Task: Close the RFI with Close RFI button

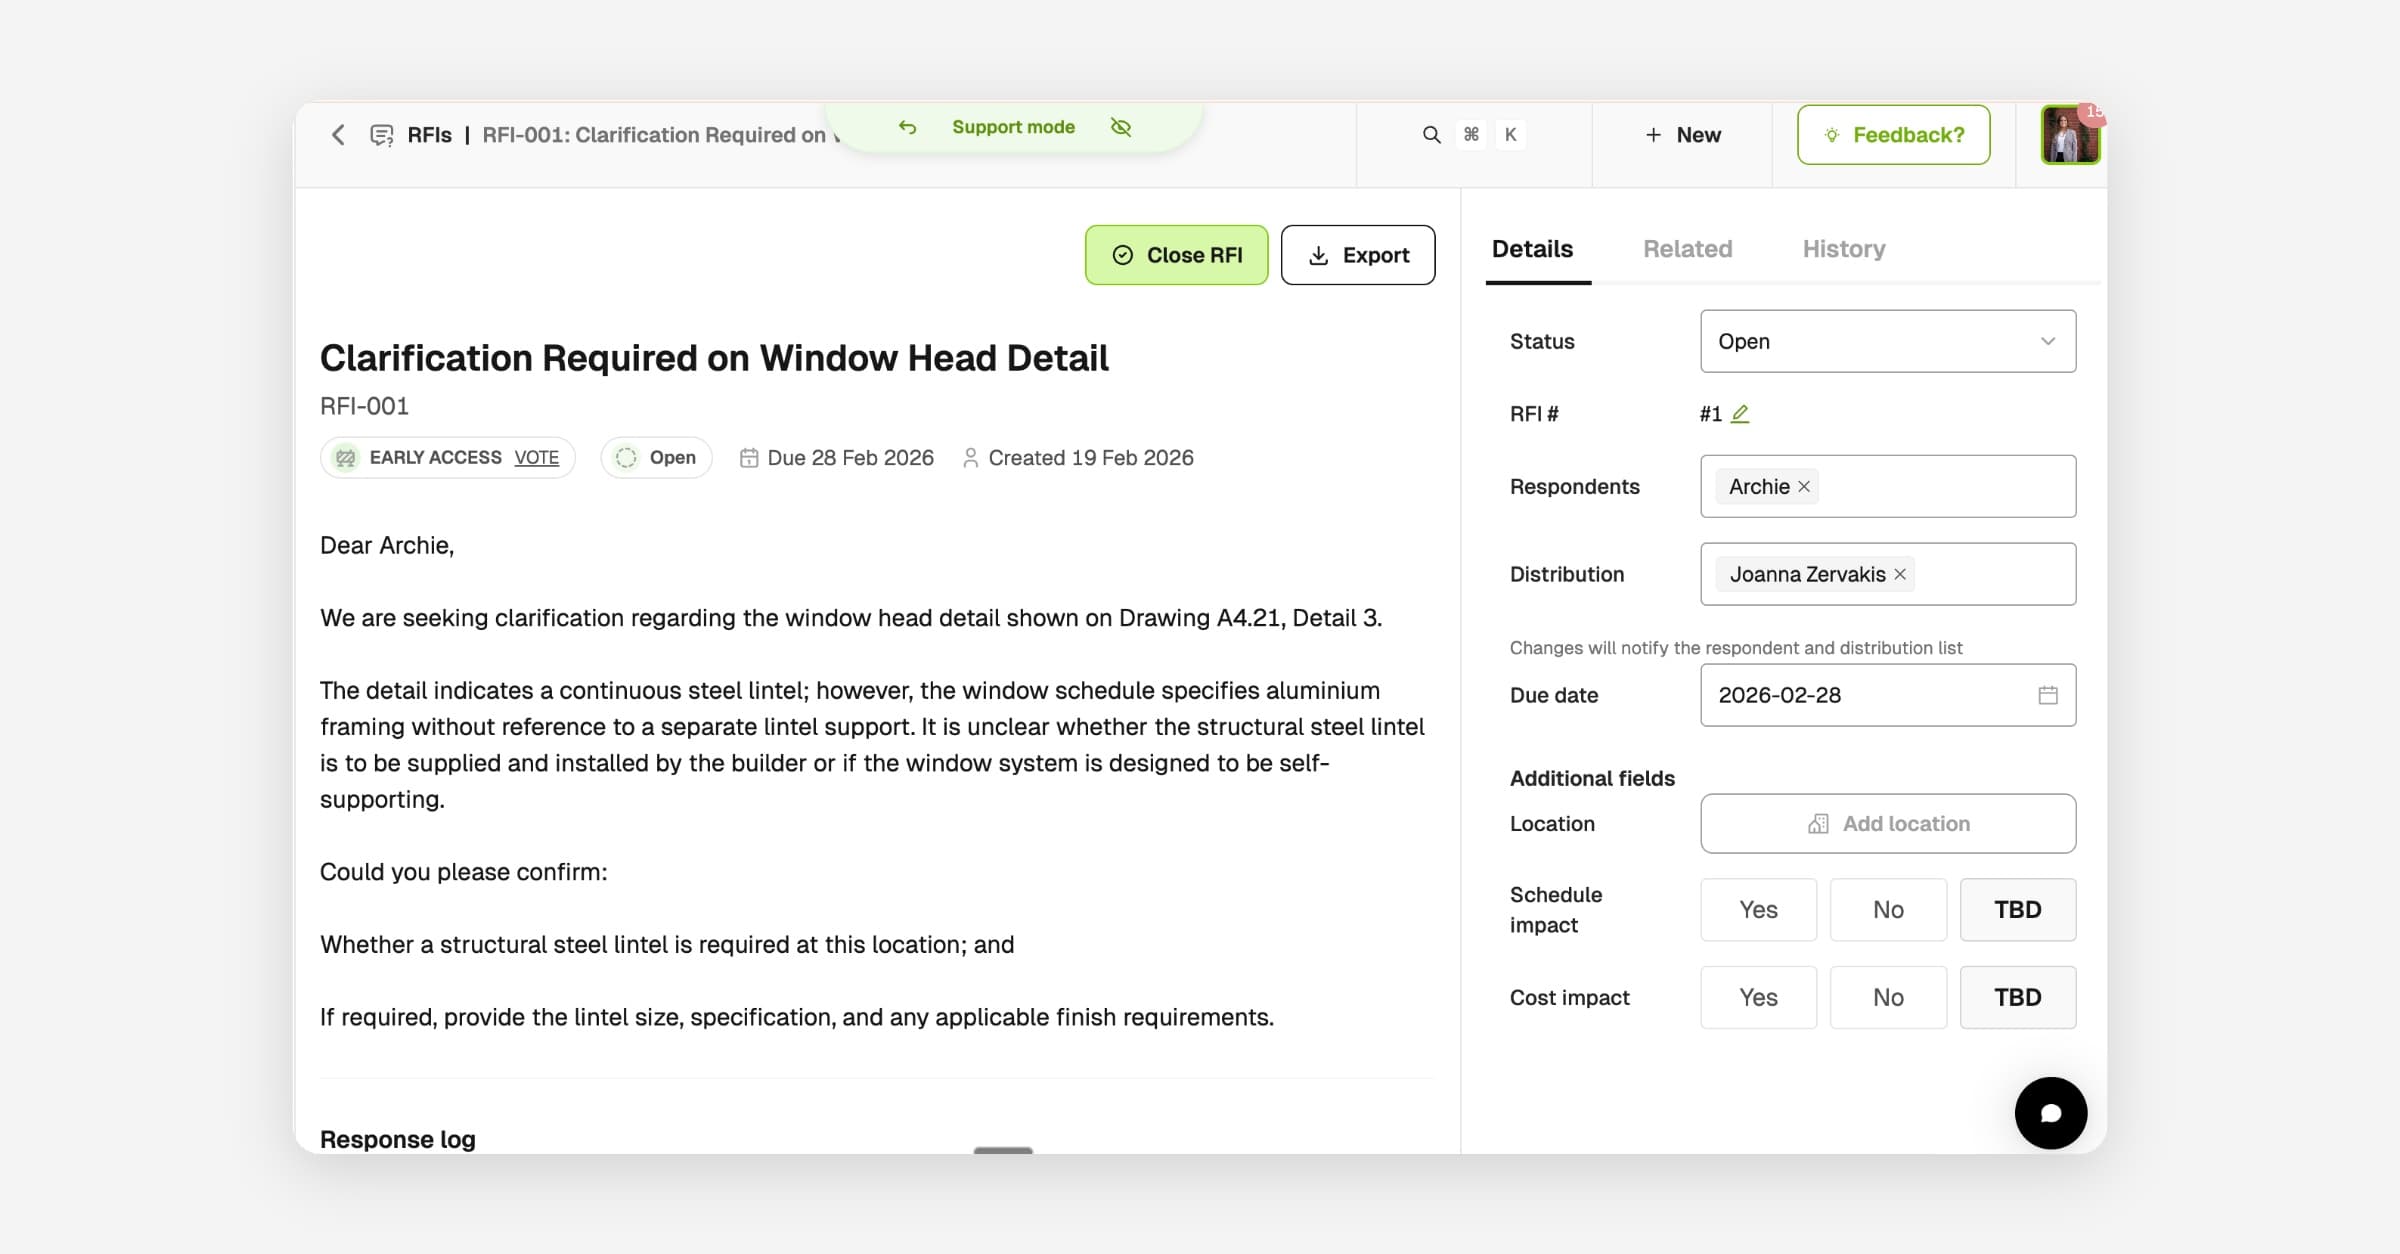Action: (1176, 255)
